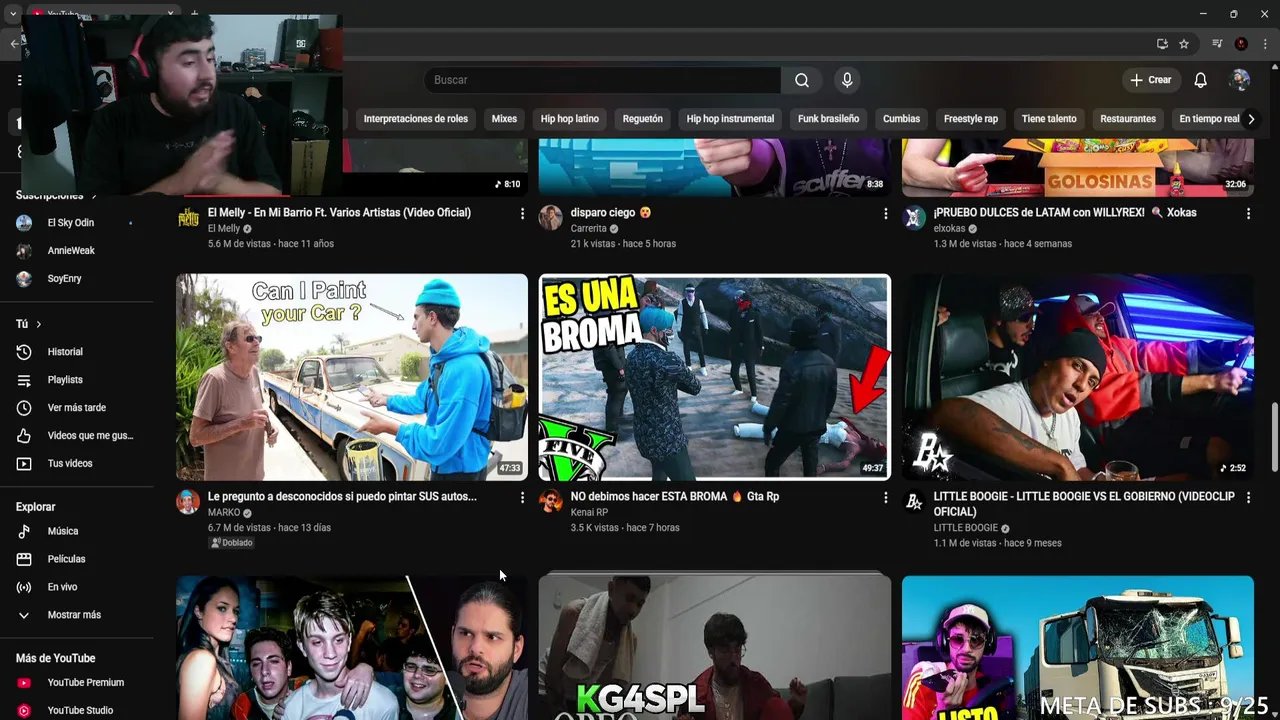
Task: Click the Crear button
Action: pos(1150,80)
